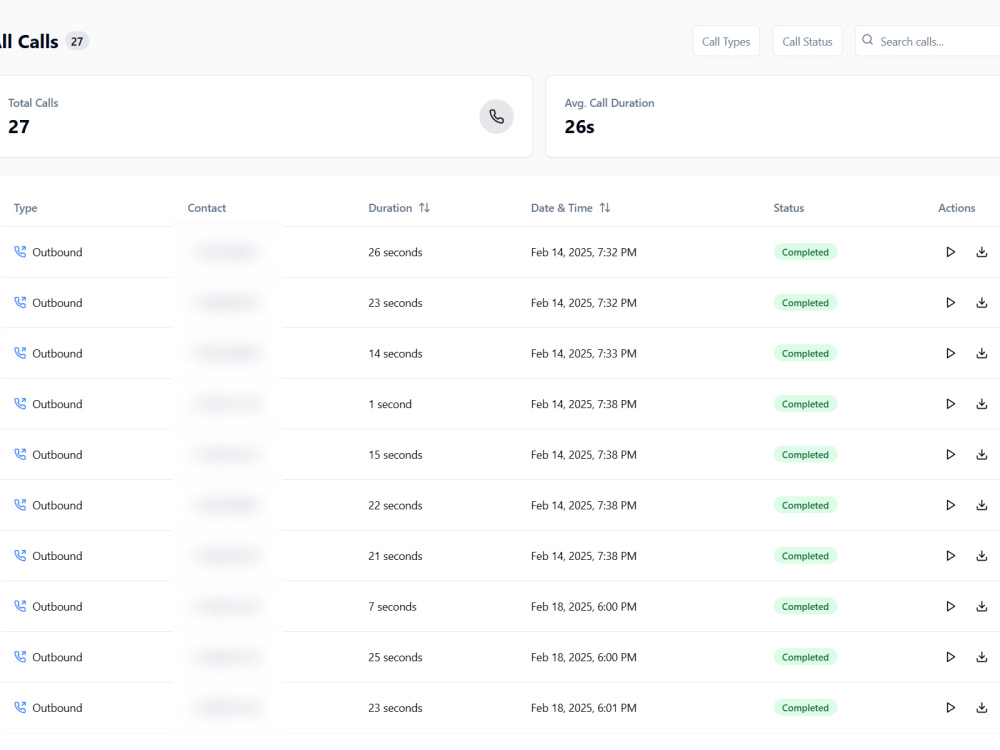Click the Completed badge in the 26 seconds row
The image size is (1000, 750).
pyautogui.click(x=805, y=252)
